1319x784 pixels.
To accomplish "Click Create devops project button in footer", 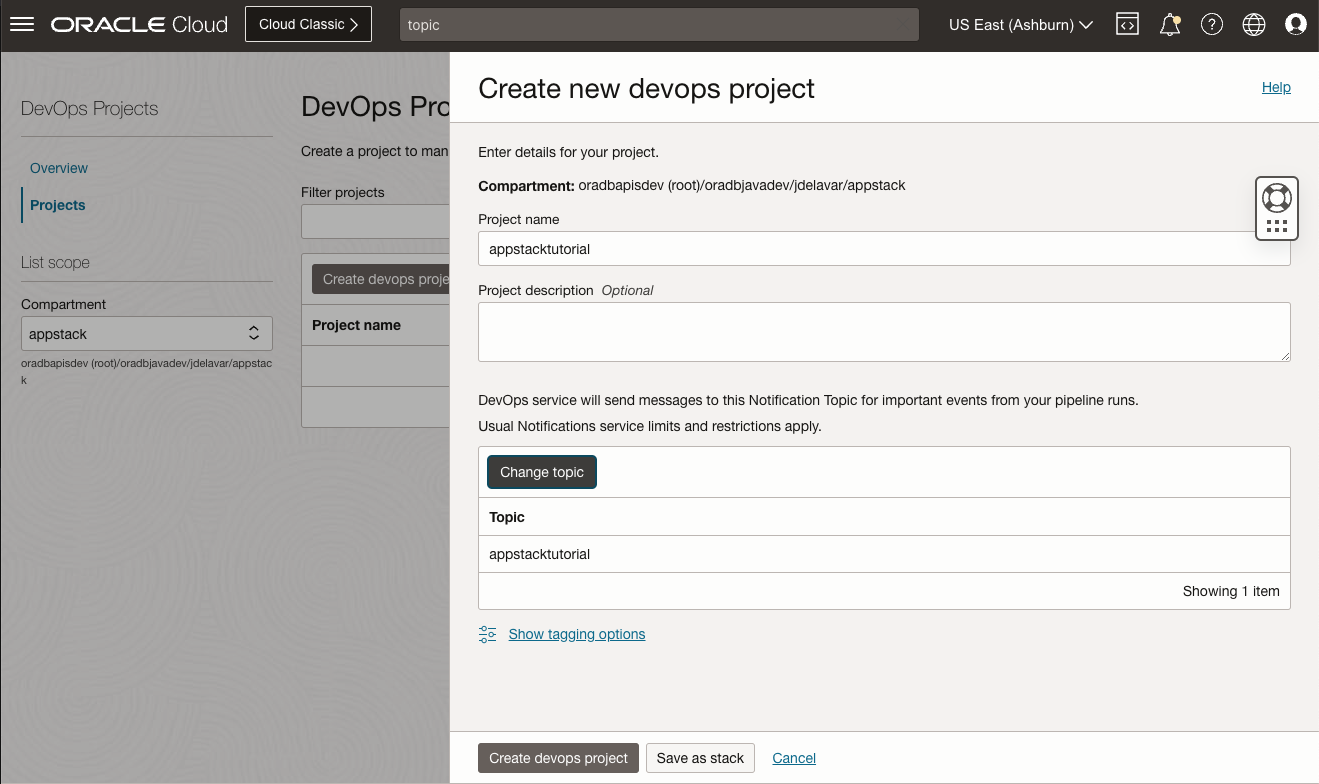I will pyautogui.click(x=558, y=758).
